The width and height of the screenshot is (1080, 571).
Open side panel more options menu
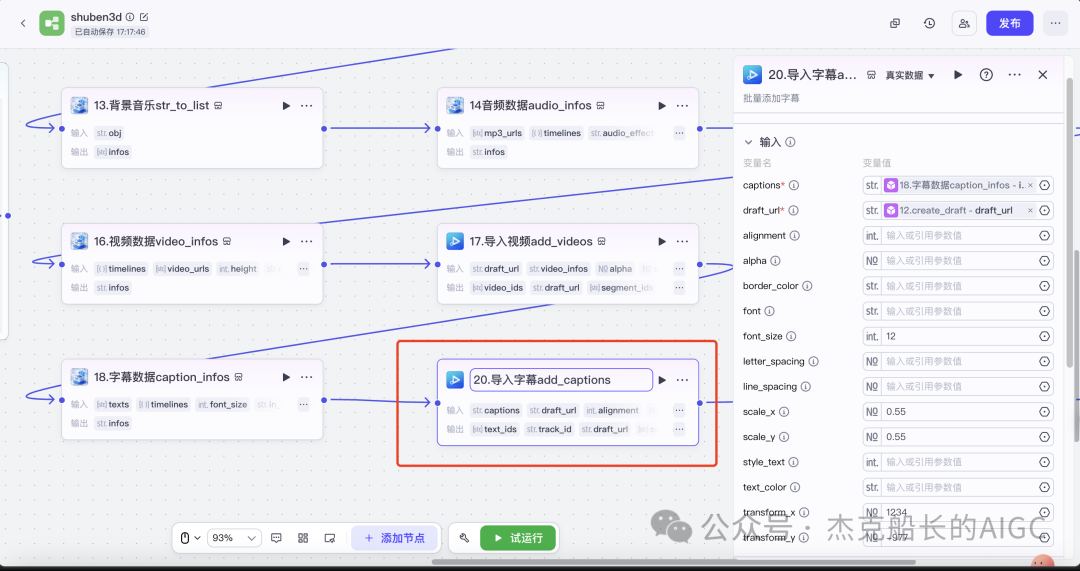(x=1015, y=74)
